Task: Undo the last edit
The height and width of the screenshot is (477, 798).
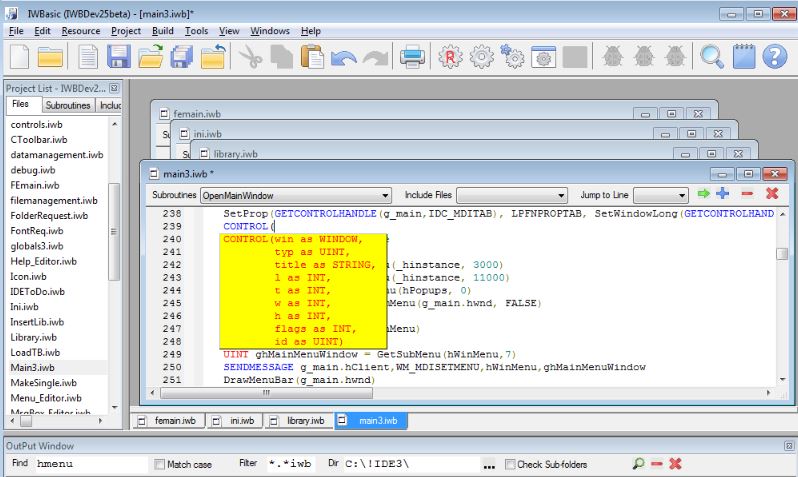Action: [x=344, y=58]
